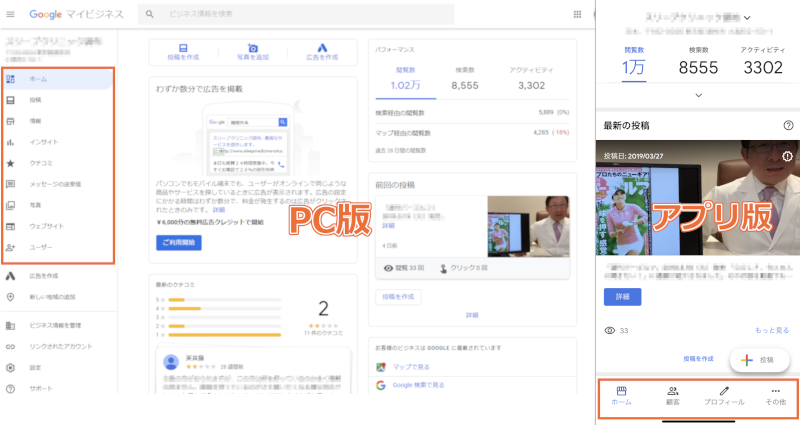Click help icon beside 最新の投稿
Image resolution: width=800 pixels, height=425 pixels.
coord(788,126)
